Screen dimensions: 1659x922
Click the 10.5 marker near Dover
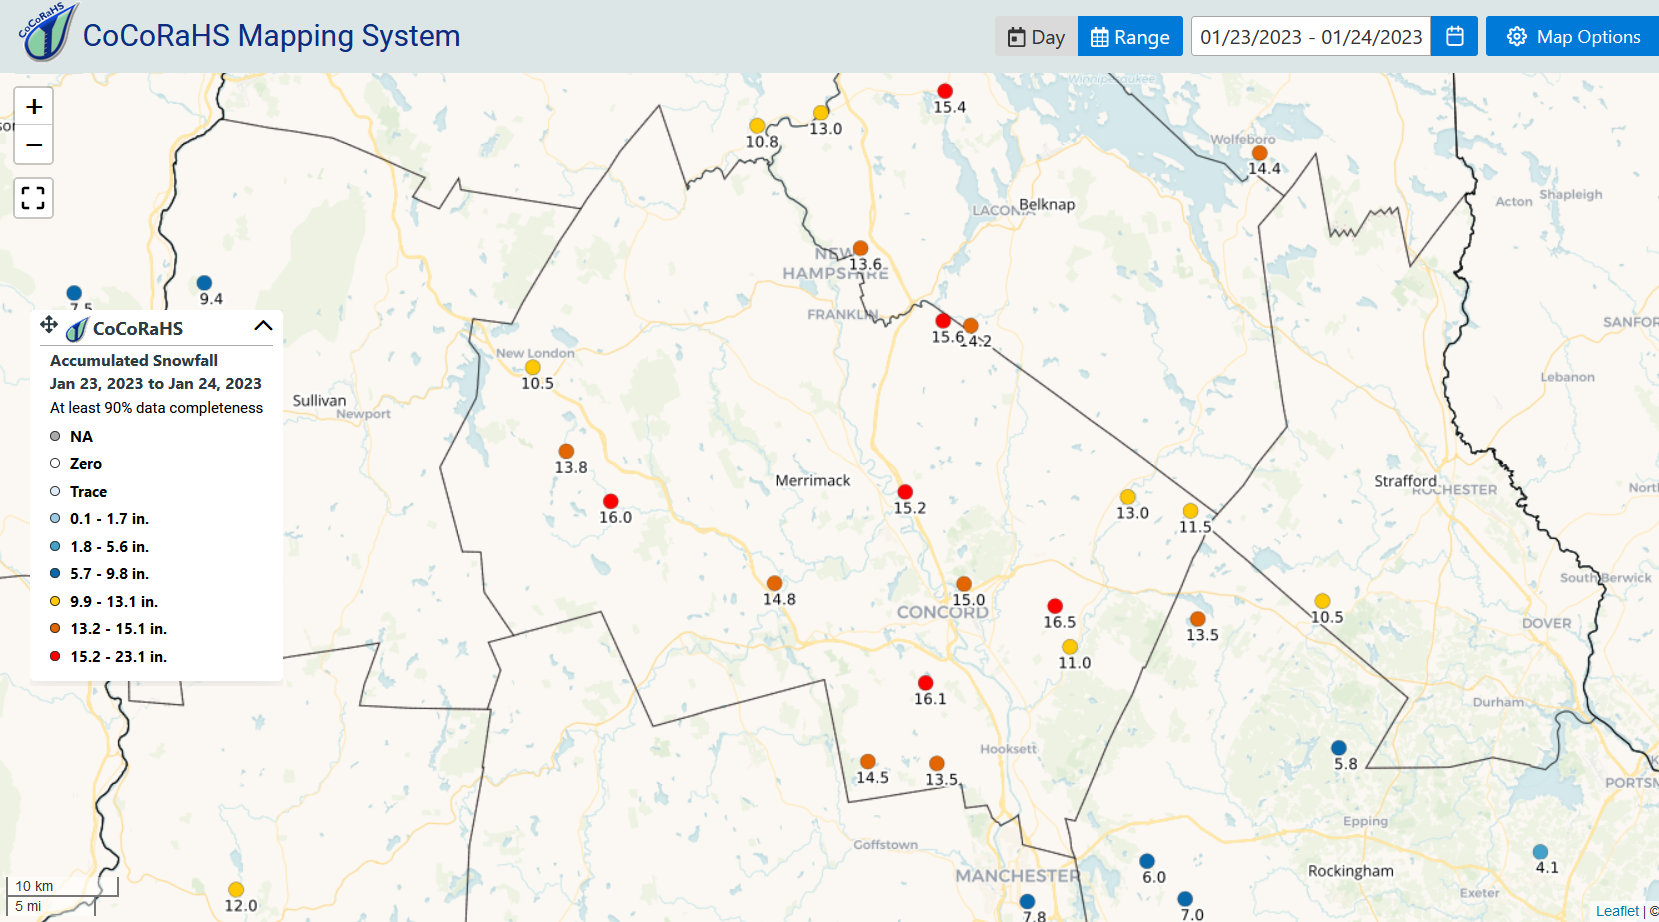coord(1322,601)
